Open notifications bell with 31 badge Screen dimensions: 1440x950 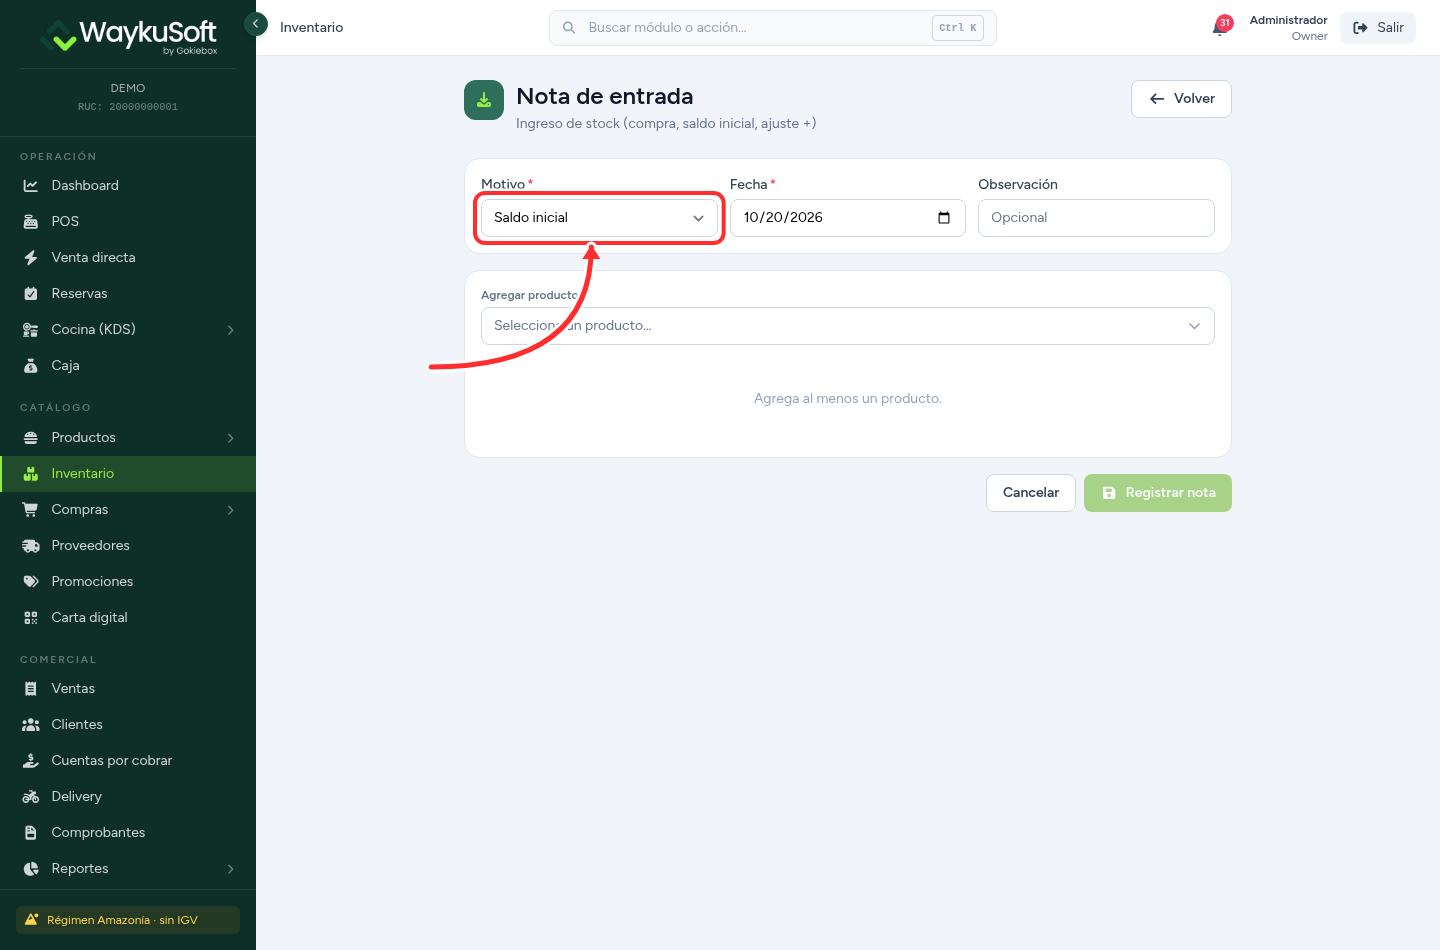(x=1221, y=27)
